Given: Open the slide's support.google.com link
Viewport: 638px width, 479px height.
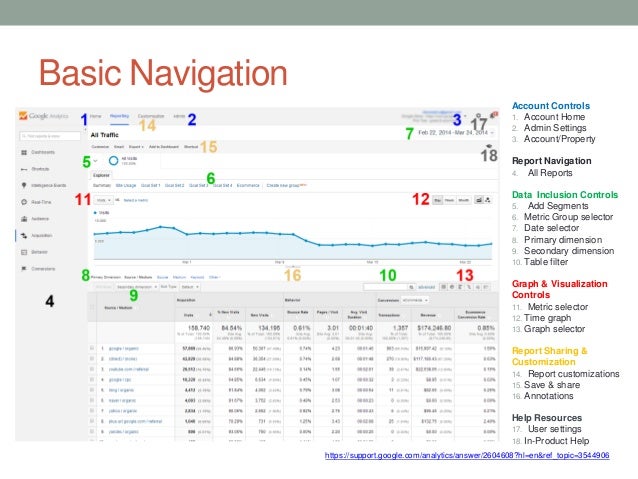Looking at the screenshot, I should (467, 455).
